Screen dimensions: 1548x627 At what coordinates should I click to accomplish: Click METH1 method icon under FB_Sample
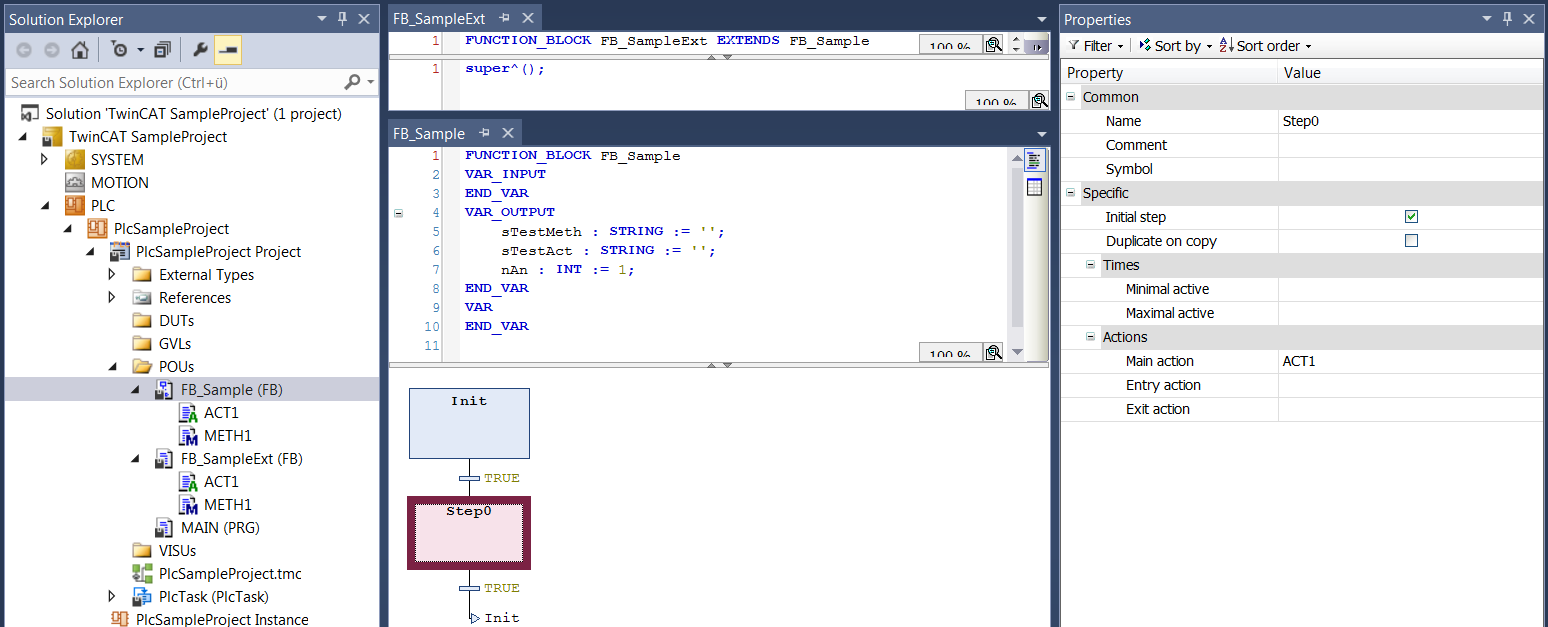188,436
